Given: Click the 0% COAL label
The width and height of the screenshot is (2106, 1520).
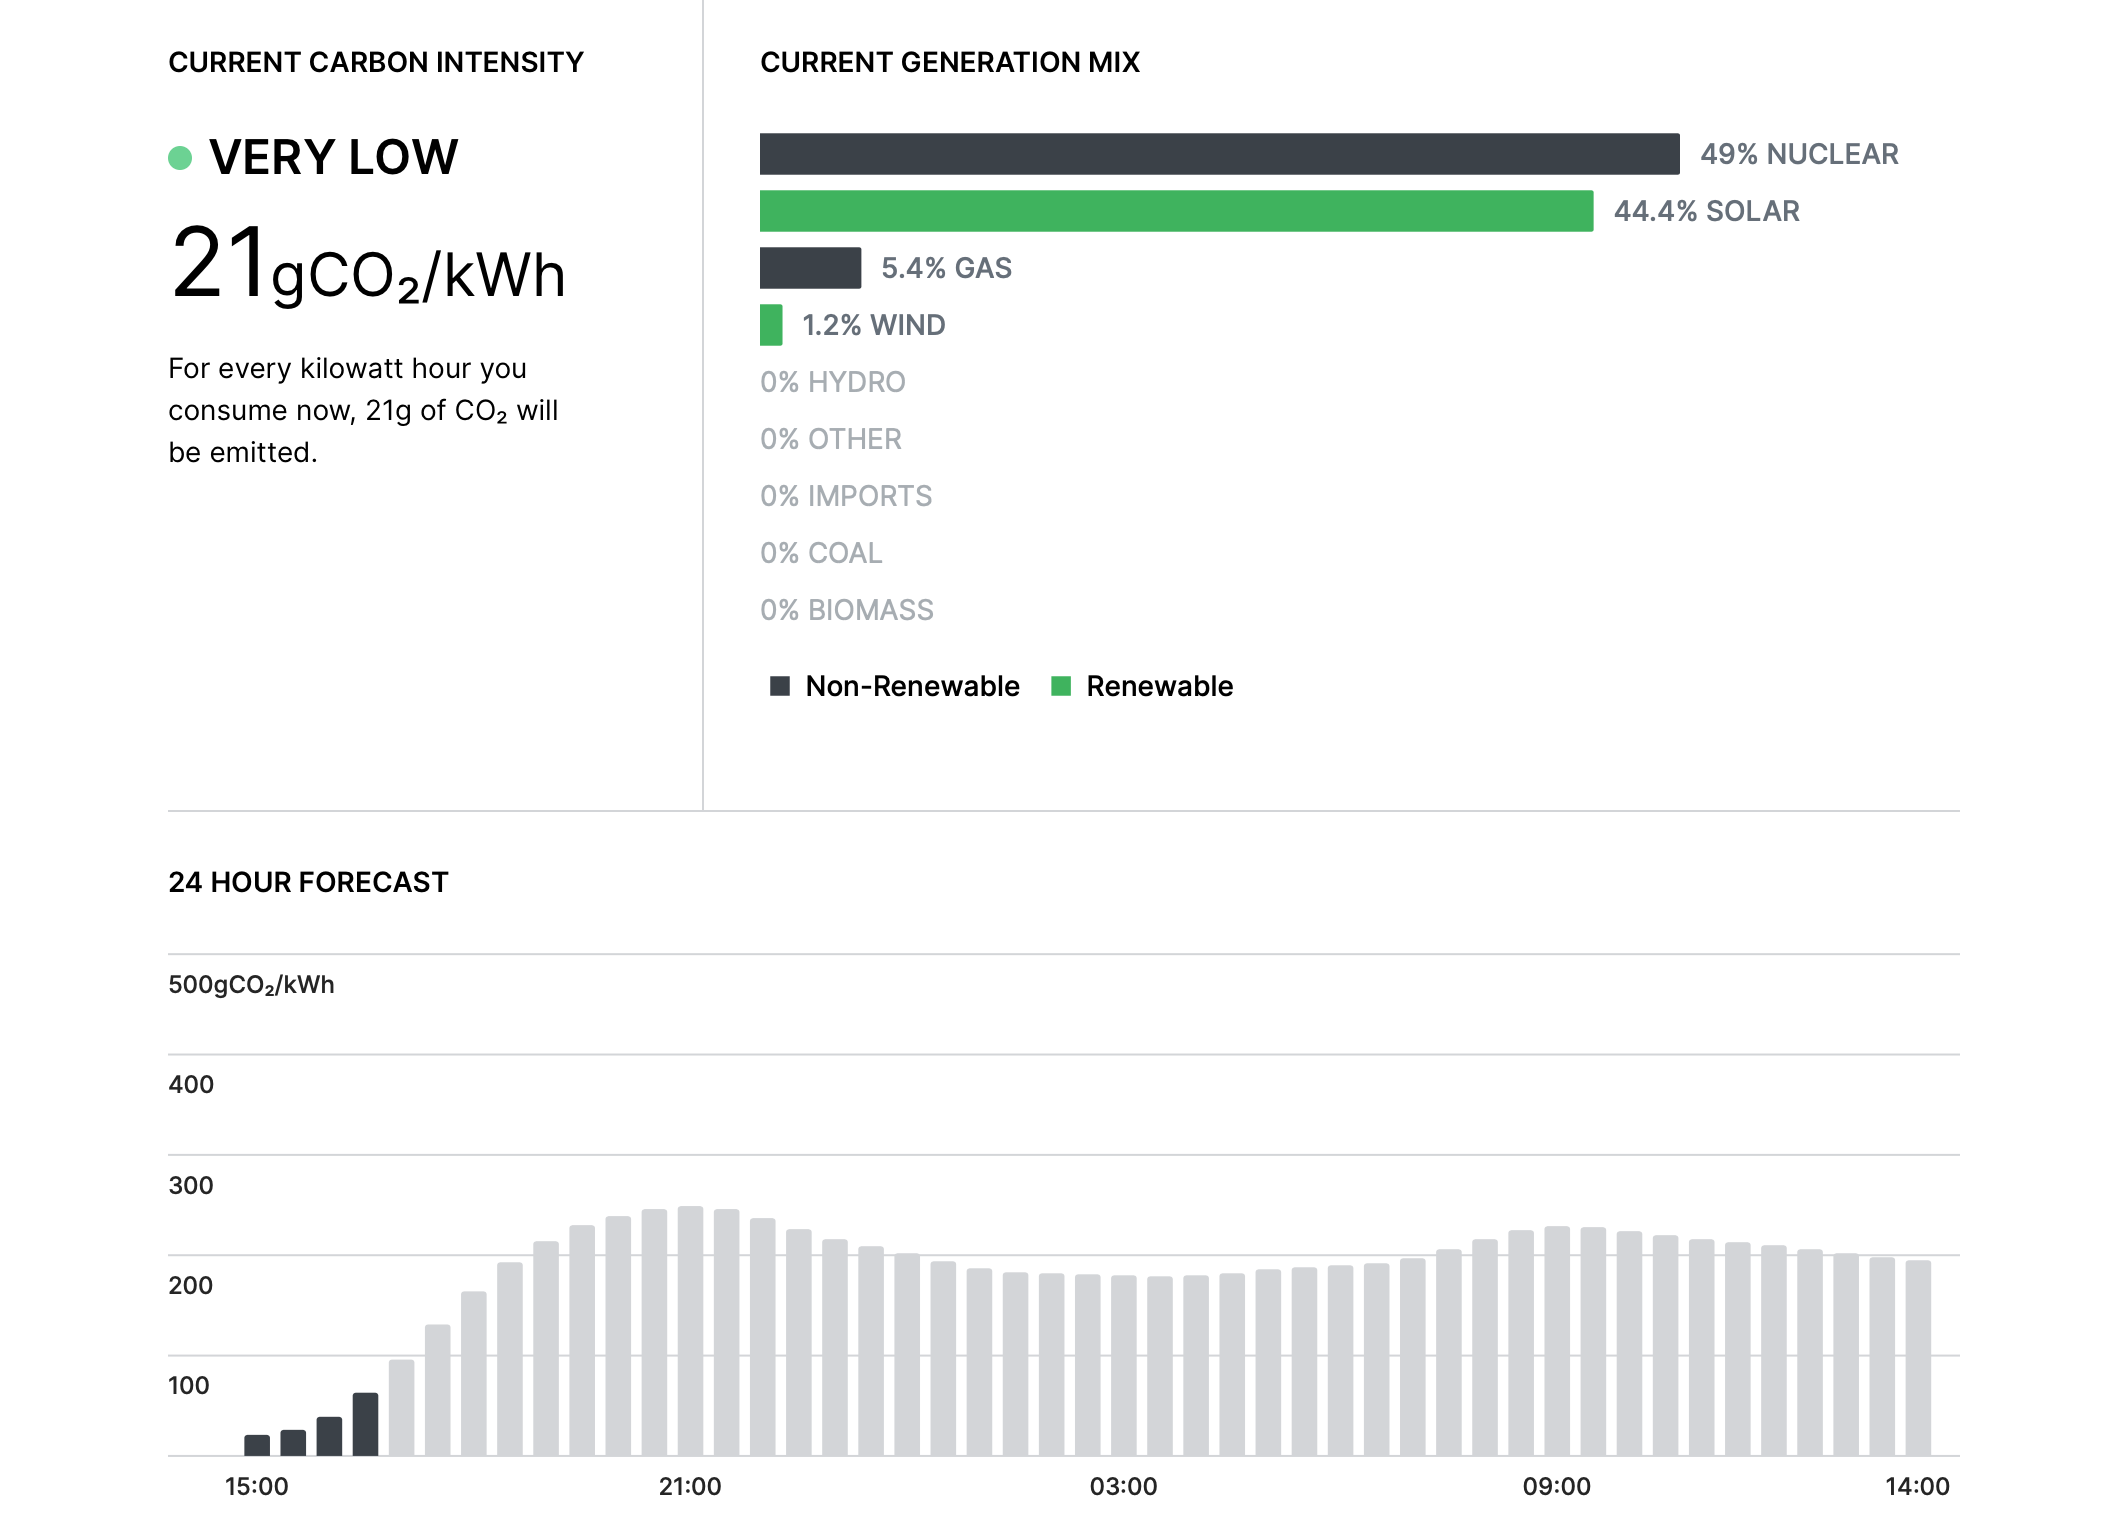Looking at the screenshot, I should 821,553.
